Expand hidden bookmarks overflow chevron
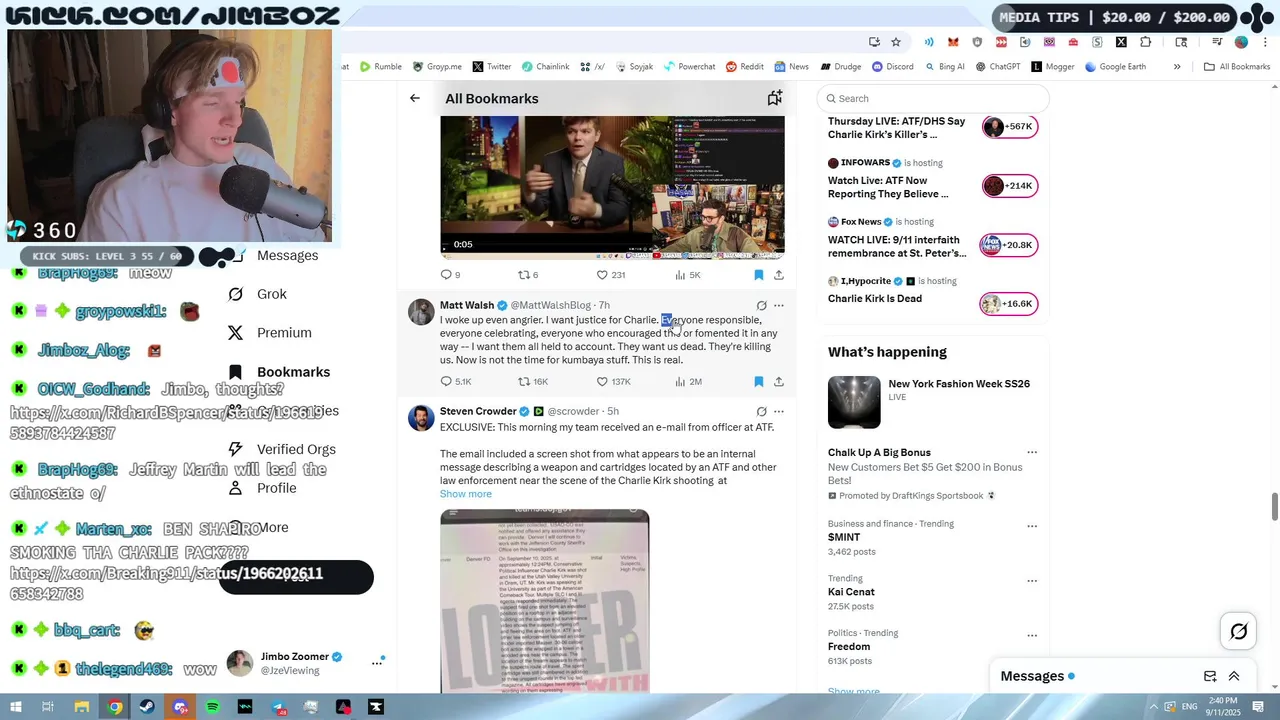 pos(1177,67)
